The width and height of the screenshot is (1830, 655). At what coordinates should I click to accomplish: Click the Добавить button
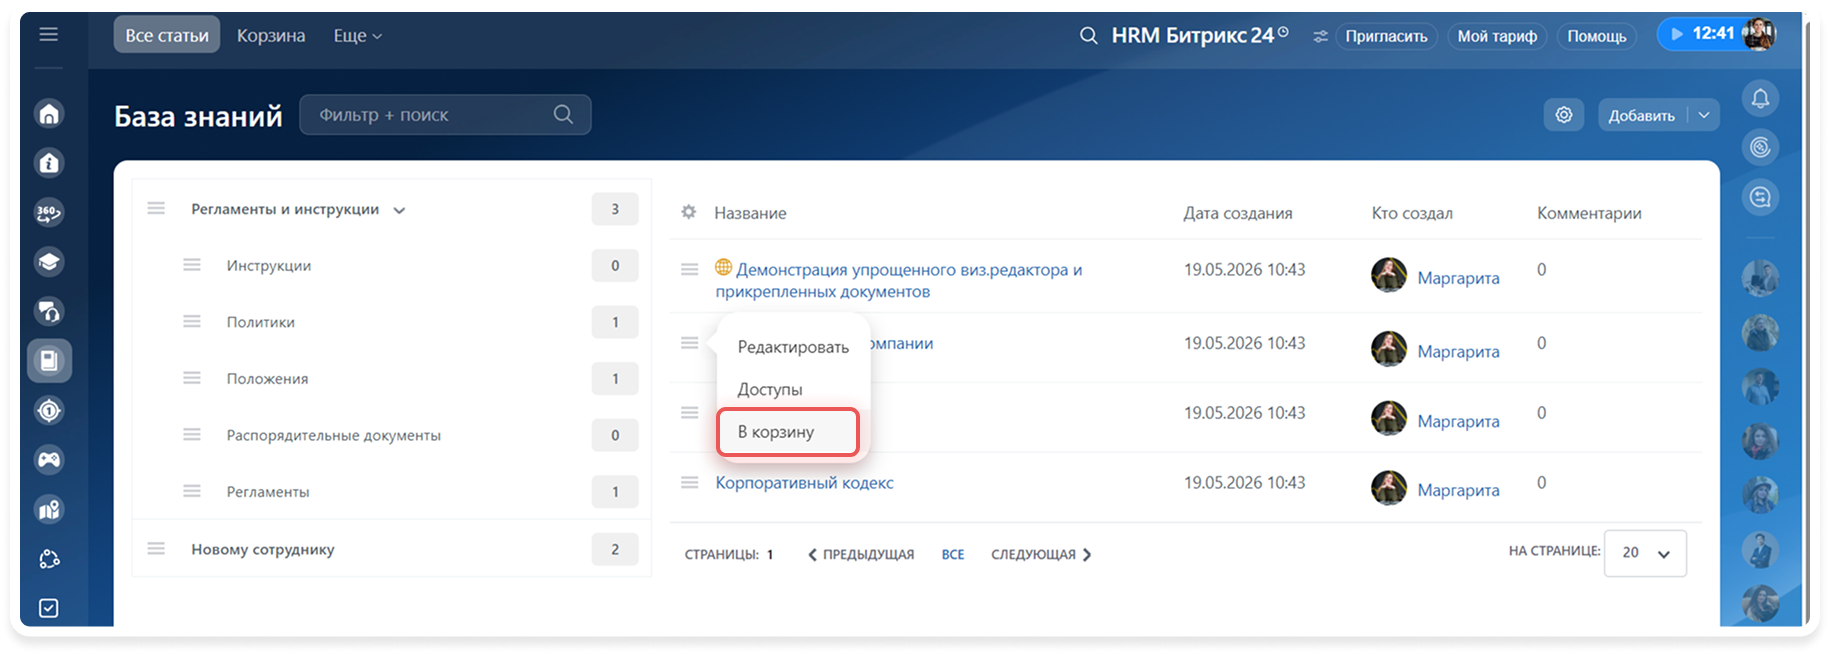1642,115
